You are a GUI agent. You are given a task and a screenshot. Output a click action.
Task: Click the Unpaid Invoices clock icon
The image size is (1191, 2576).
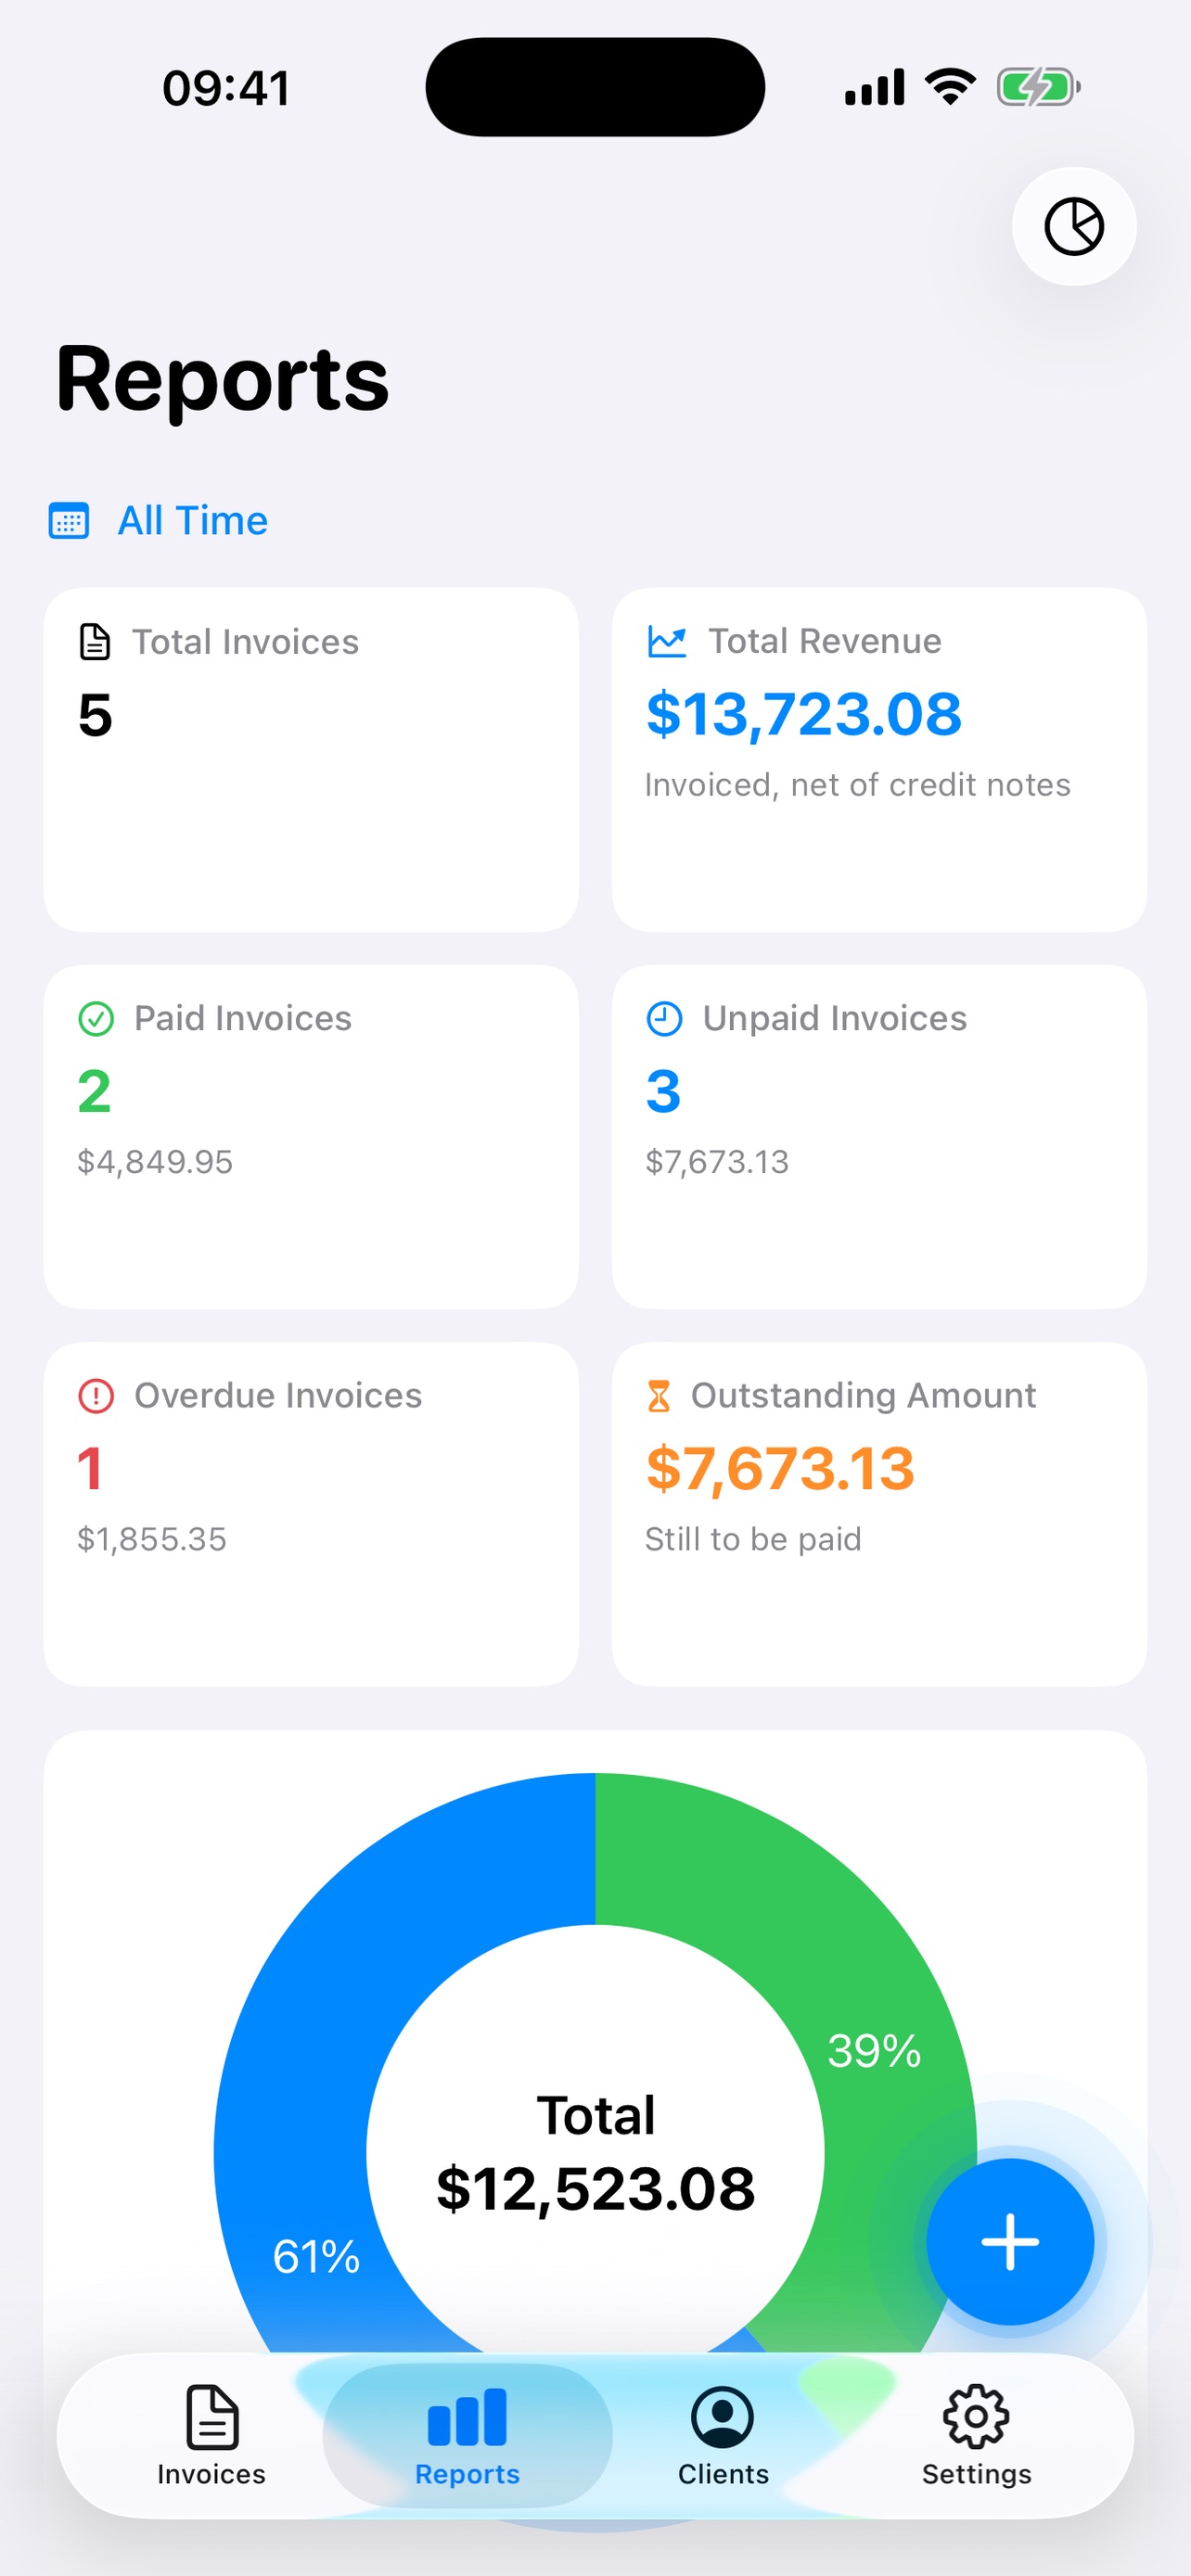(x=664, y=1019)
